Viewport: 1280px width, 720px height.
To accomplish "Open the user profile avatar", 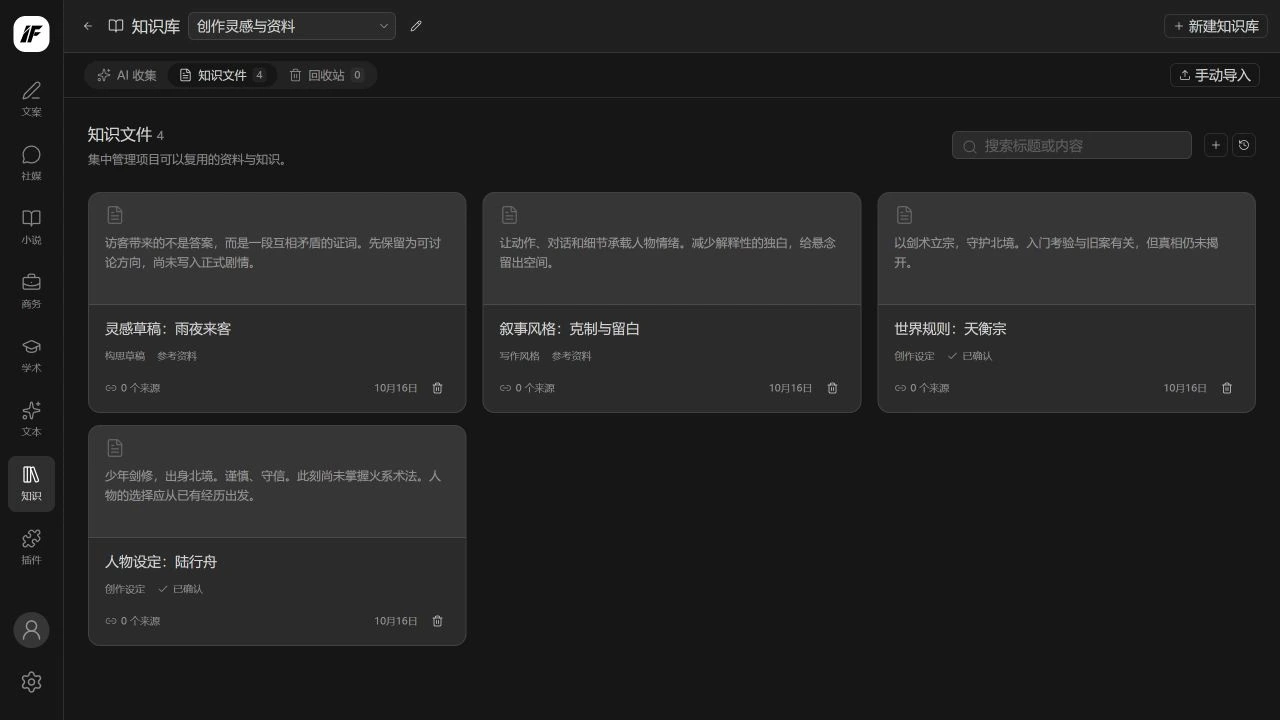I will click(31, 630).
